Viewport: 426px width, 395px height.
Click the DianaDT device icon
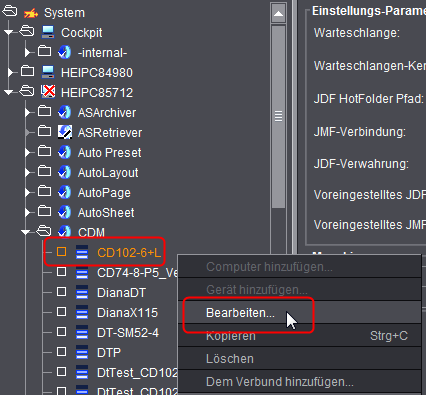point(82,292)
